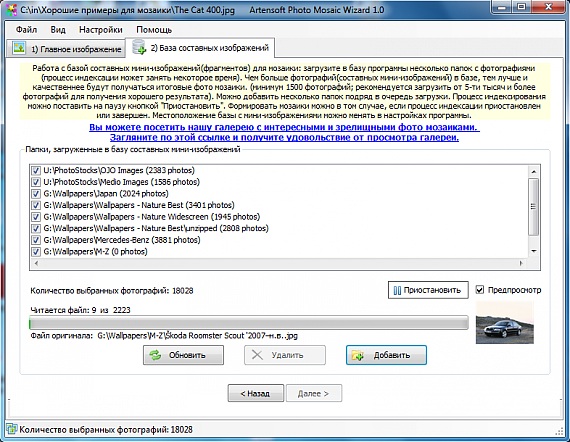Click the Назад button
The width and height of the screenshot is (570, 442).
tap(256, 393)
